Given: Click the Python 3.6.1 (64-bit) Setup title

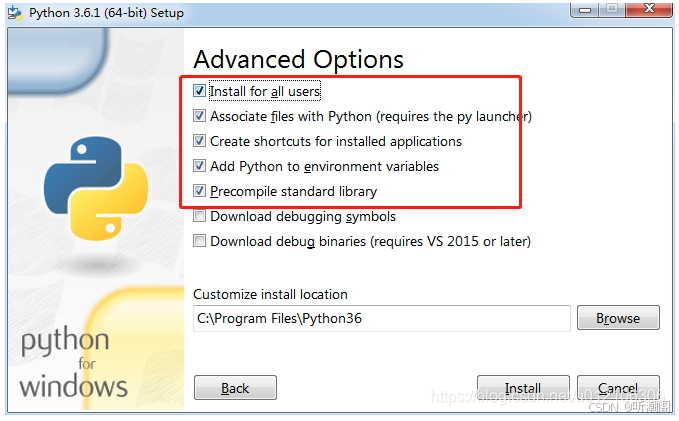Looking at the screenshot, I should pos(107,13).
